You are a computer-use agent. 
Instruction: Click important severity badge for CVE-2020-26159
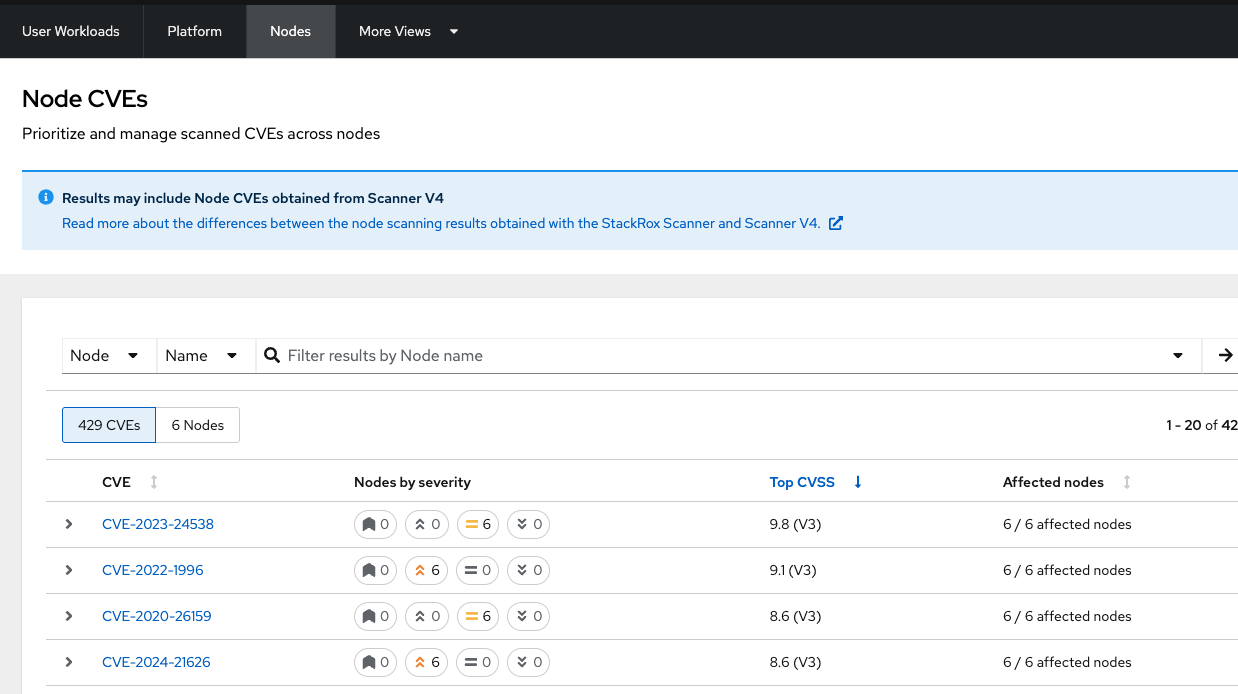tap(426, 616)
